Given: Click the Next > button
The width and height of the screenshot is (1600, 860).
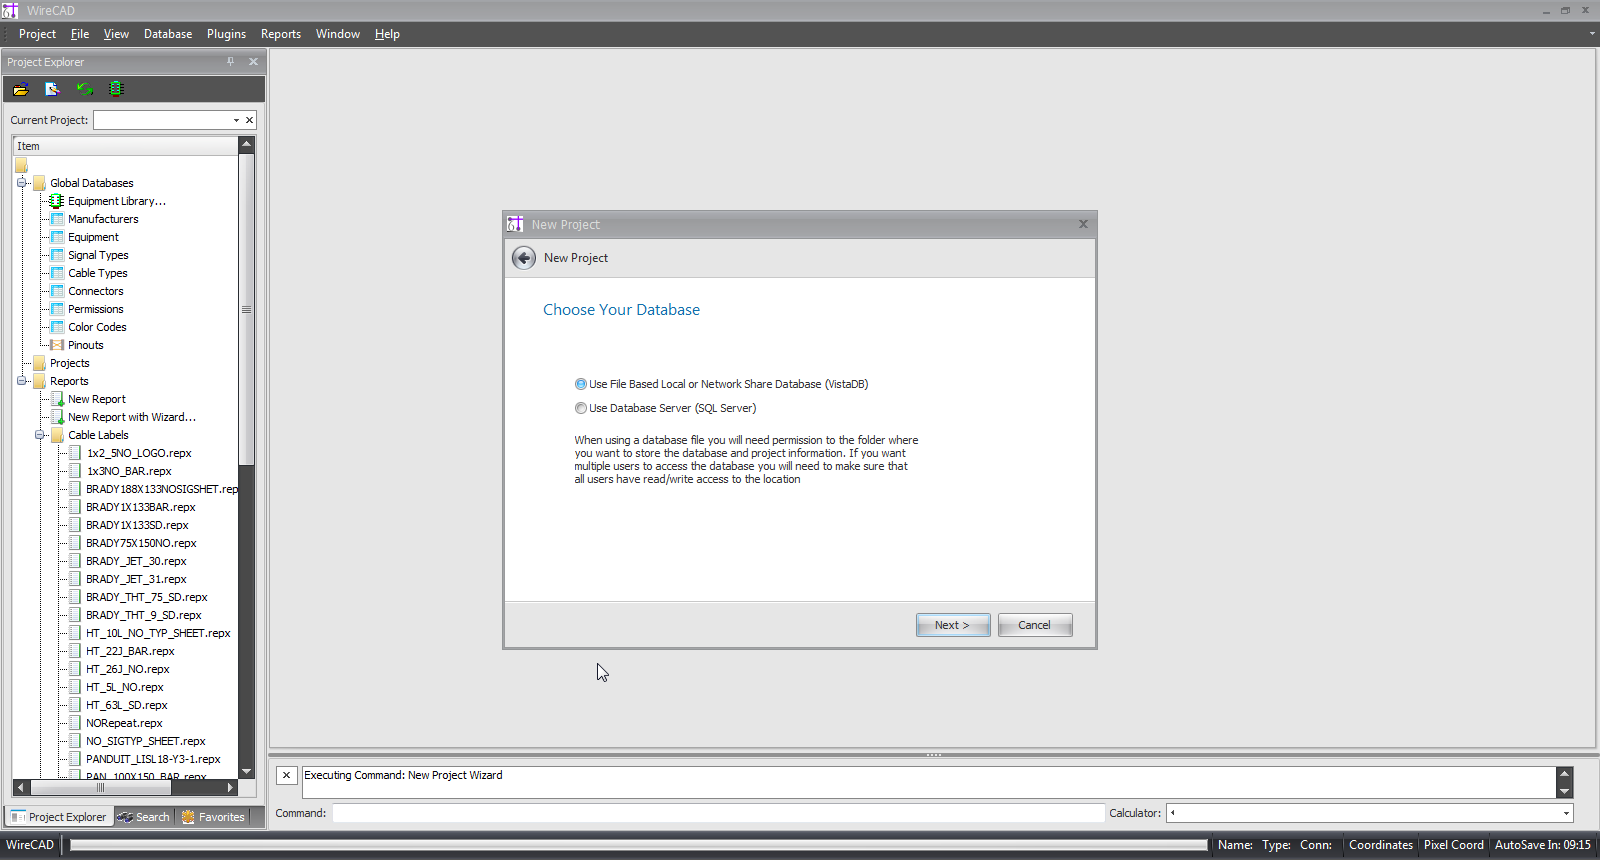Looking at the screenshot, I should [953, 625].
